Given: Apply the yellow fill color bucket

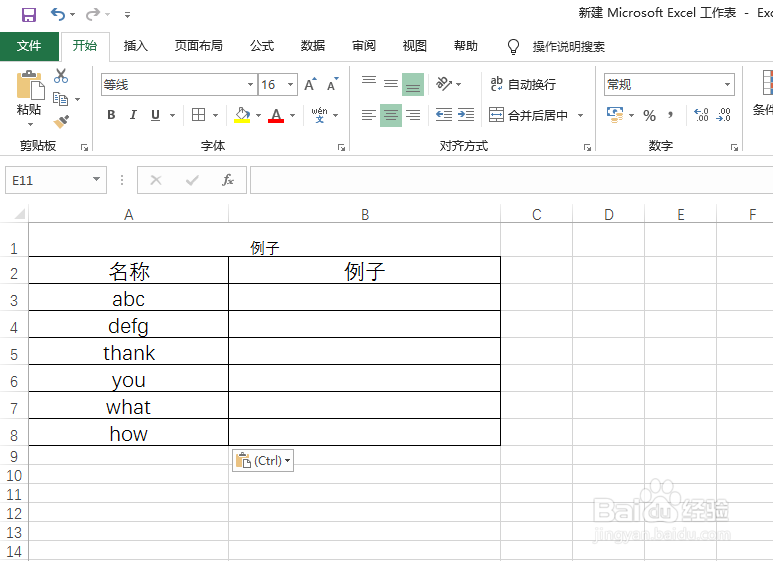Looking at the screenshot, I should point(242,115).
